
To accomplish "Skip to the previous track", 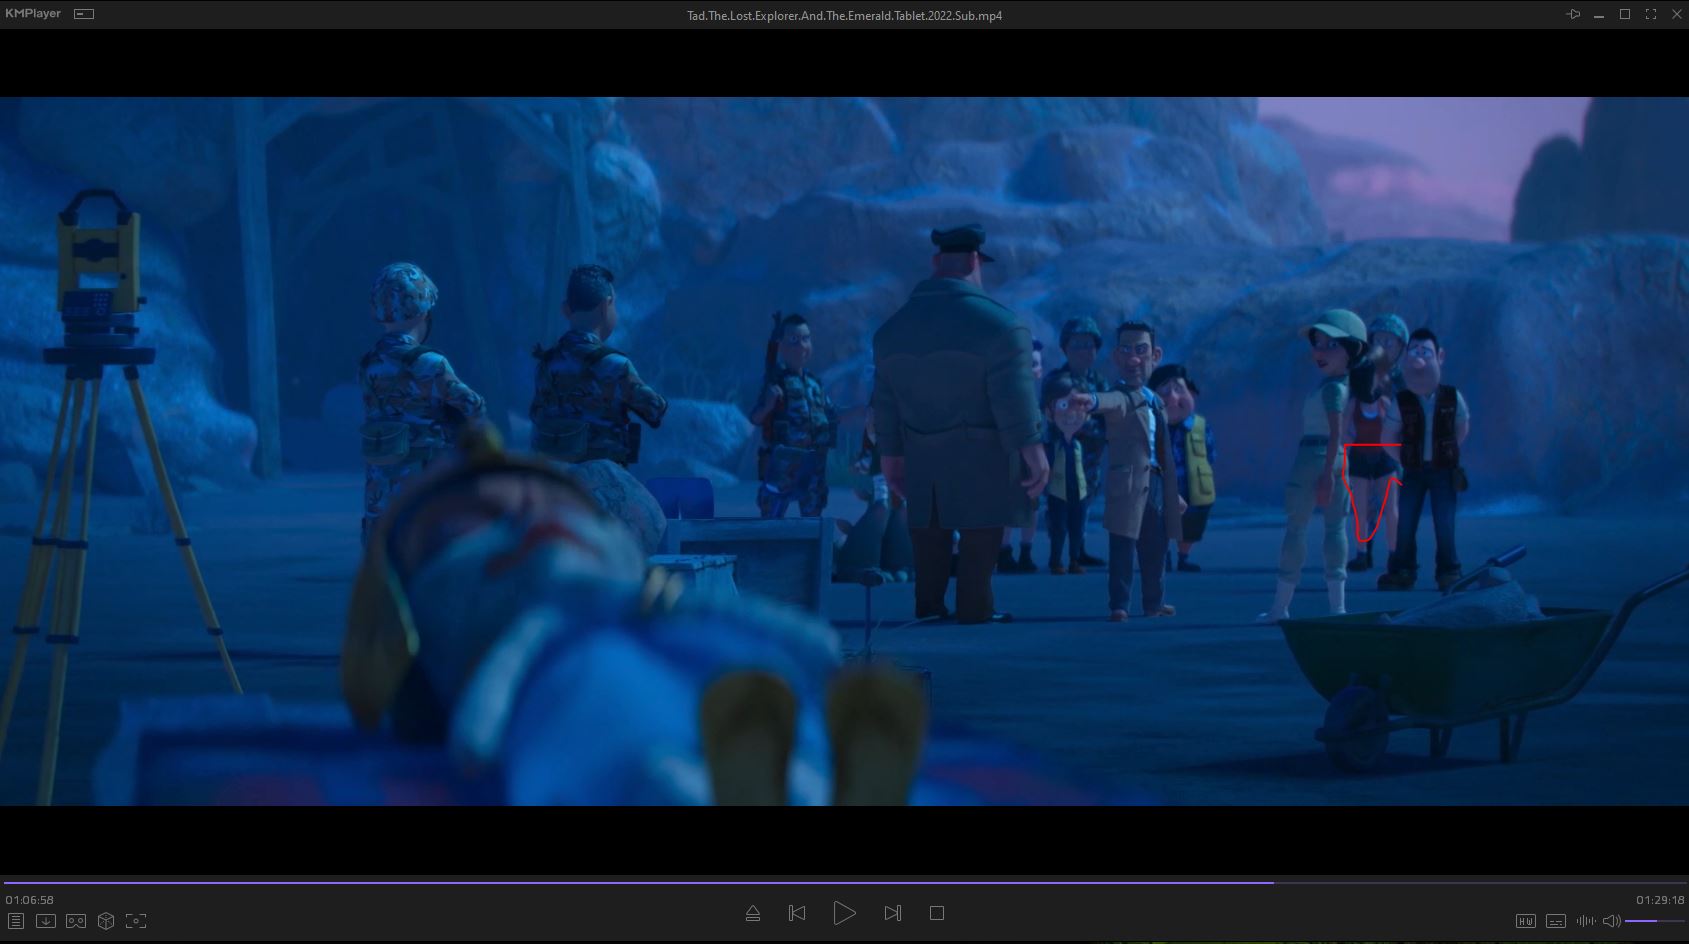I will (x=797, y=913).
